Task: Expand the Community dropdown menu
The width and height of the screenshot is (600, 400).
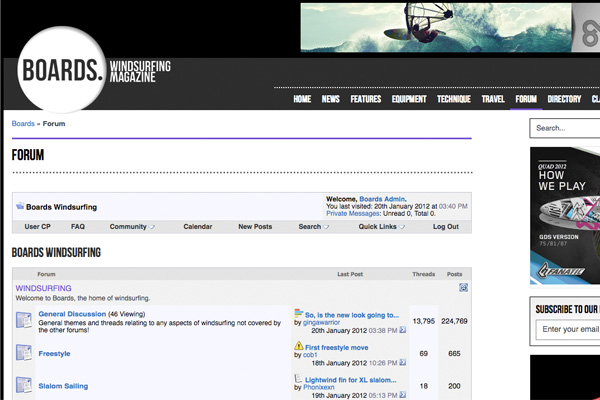Action: point(132,227)
